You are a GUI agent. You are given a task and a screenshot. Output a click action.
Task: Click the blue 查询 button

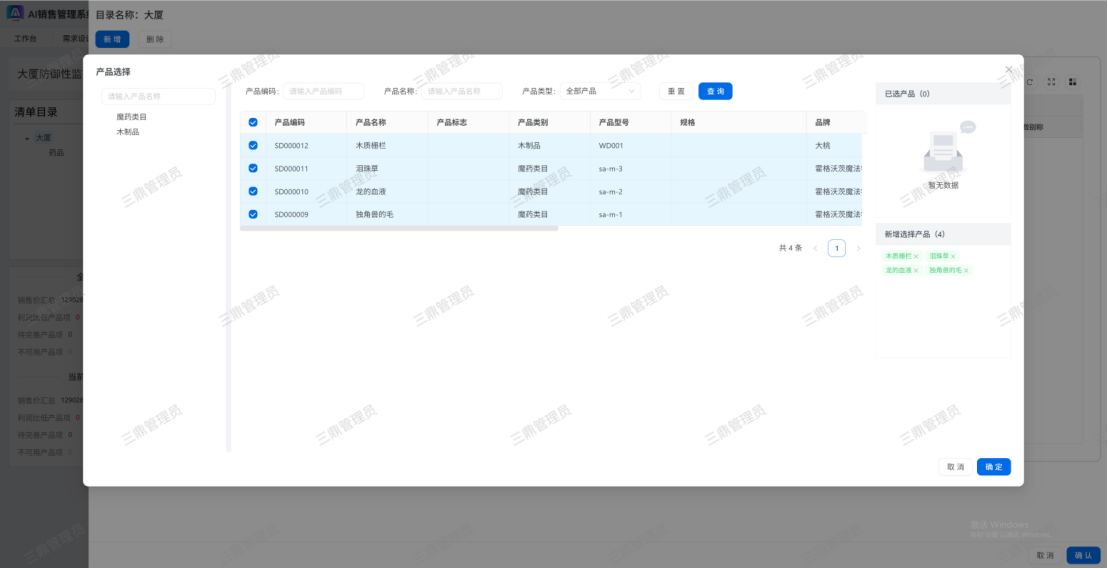[715, 91]
